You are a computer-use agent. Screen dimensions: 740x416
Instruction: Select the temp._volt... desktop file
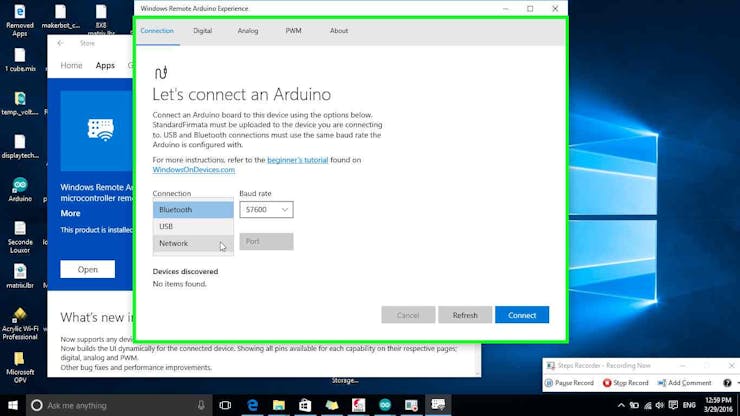pos(20,103)
